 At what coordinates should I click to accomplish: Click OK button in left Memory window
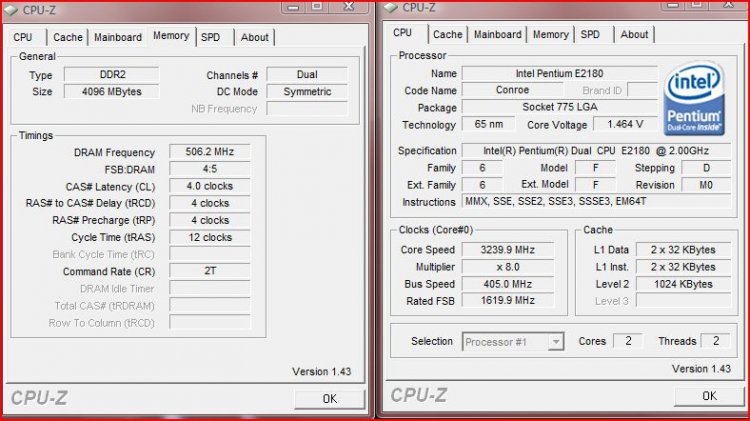click(330, 399)
